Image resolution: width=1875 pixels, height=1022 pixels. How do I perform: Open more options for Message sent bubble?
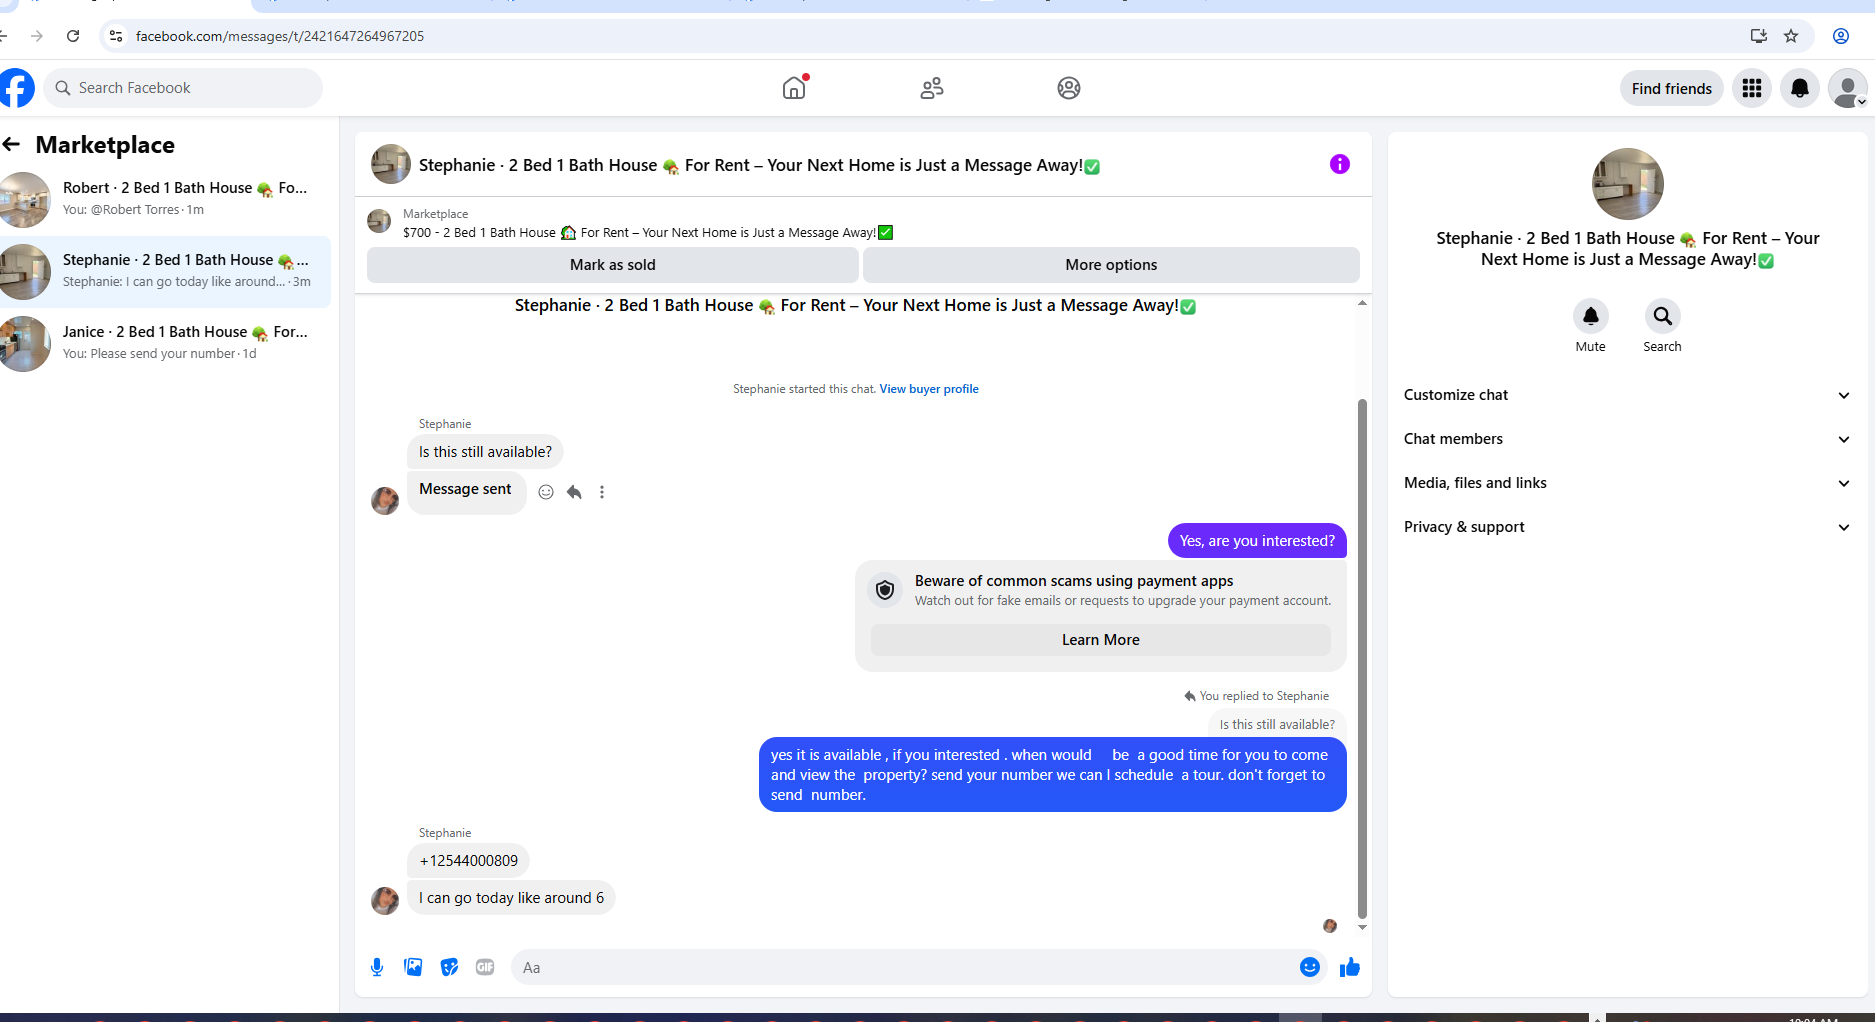pyautogui.click(x=602, y=492)
